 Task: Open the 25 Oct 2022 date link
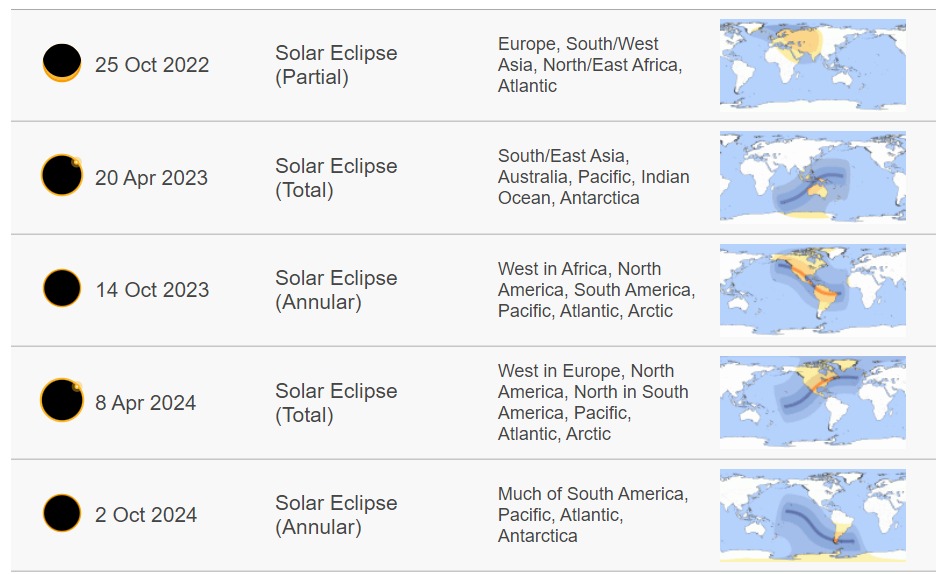152,64
